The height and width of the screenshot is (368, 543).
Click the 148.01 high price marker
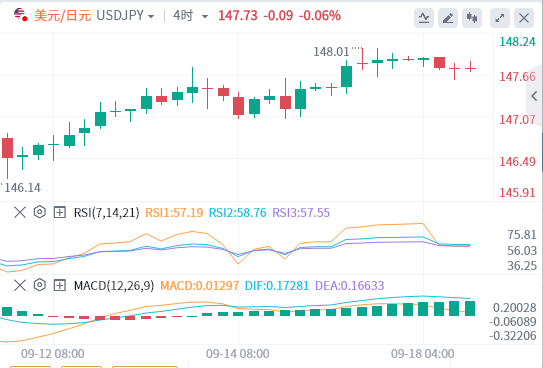(331, 52)
